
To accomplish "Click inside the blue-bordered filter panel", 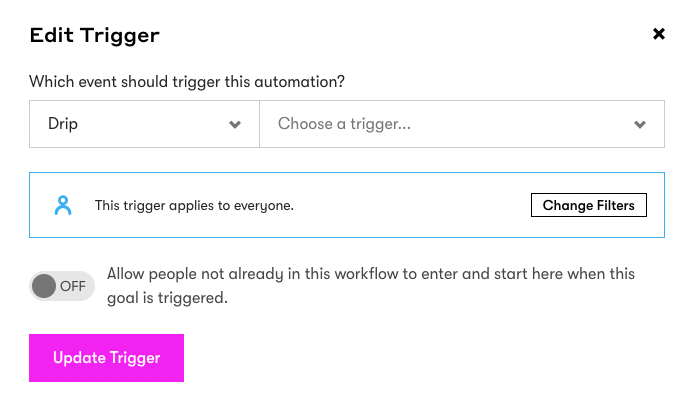I will (x=347, y=205).
